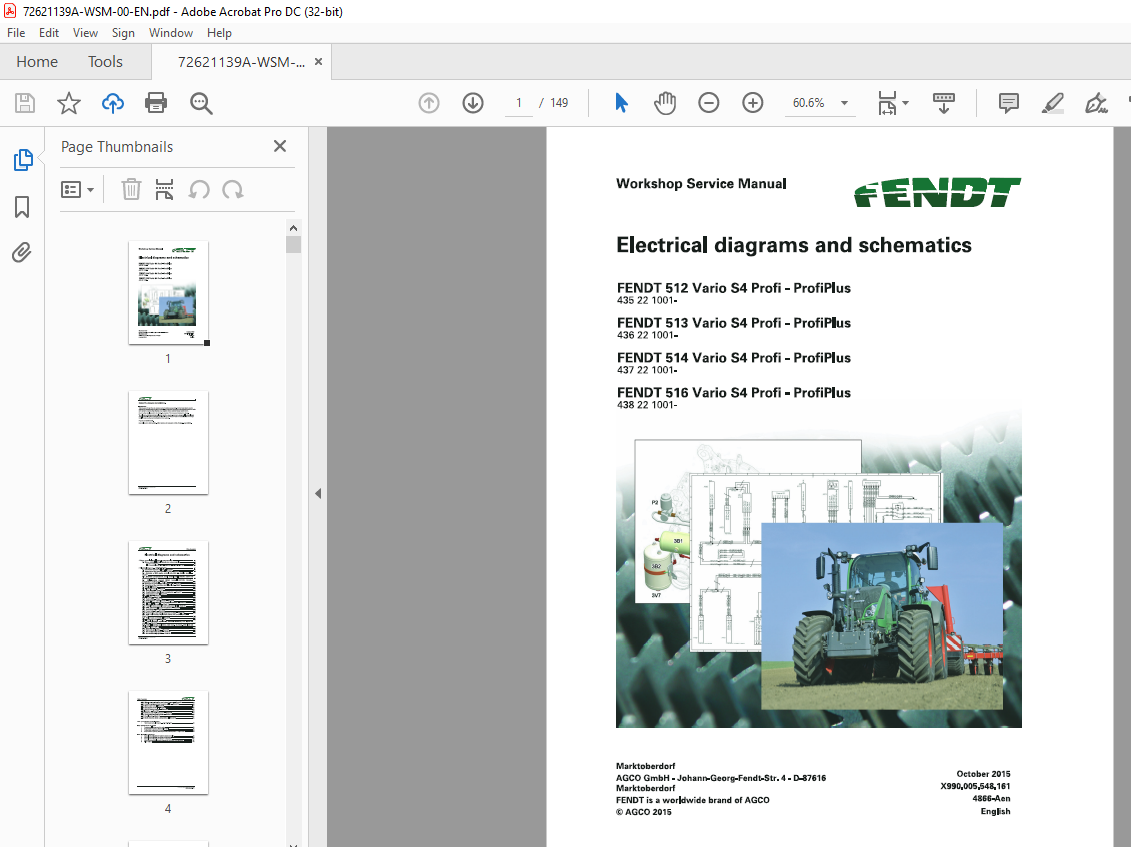
Task: Open the Sign menu
Action: (x=123, y=33)
